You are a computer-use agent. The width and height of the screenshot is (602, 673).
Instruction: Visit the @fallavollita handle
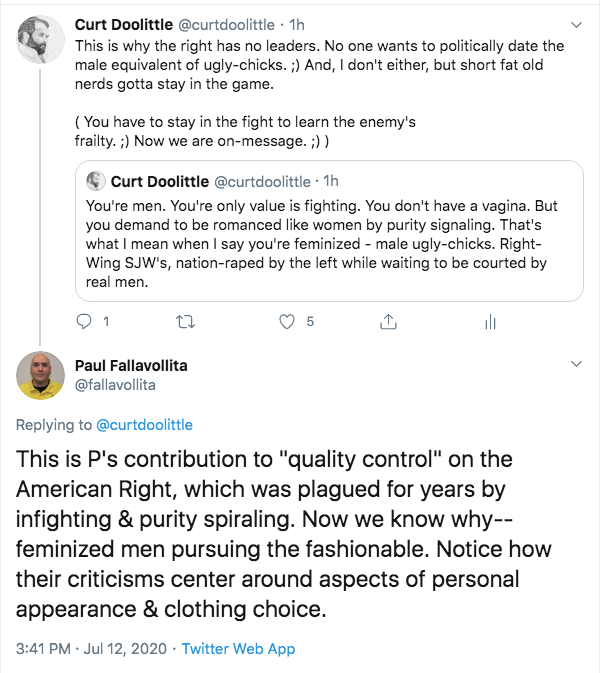116,384
